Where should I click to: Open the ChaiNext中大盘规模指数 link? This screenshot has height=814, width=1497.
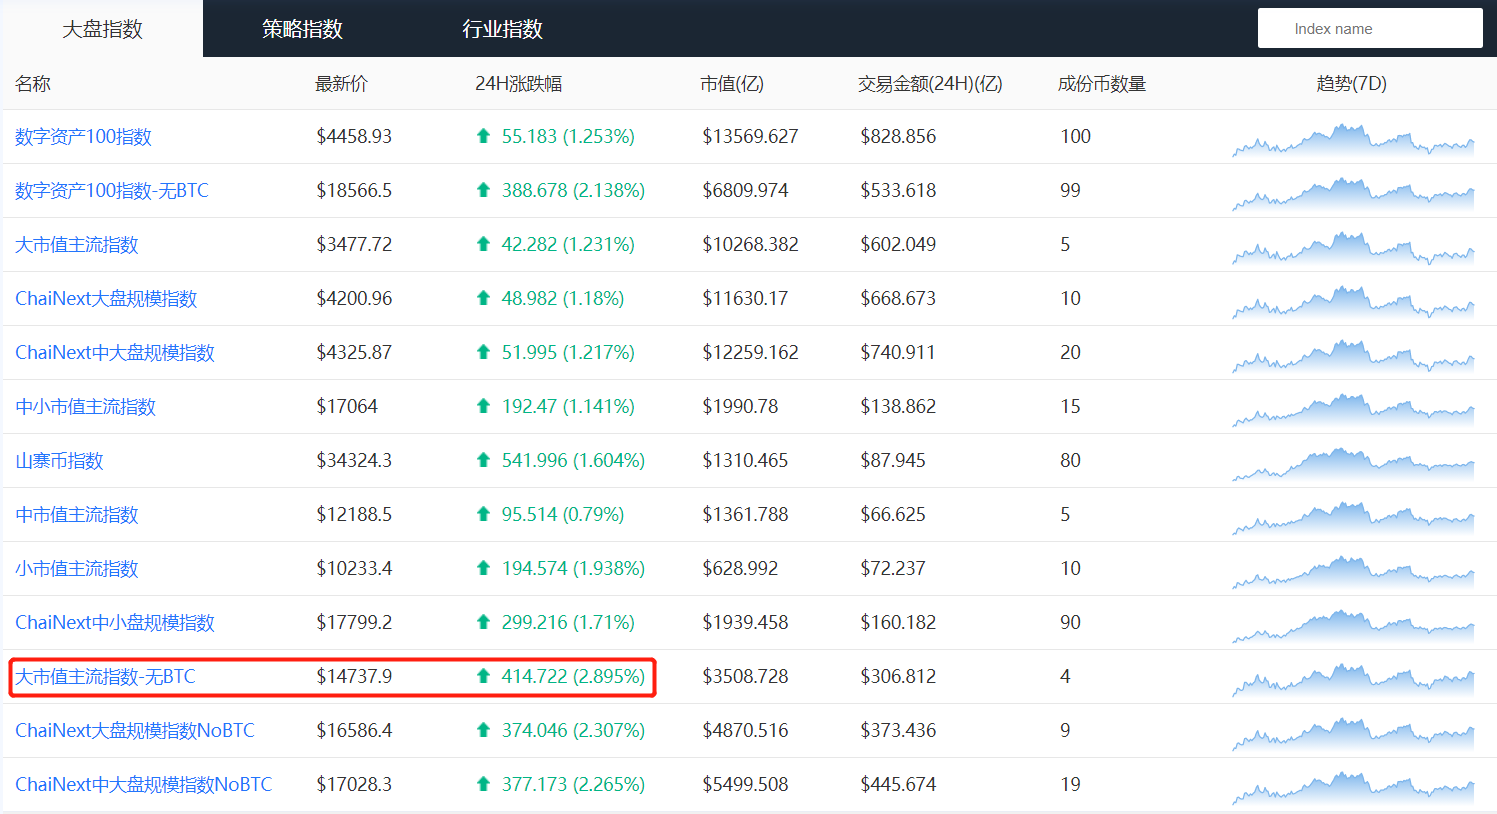[115, 353]
